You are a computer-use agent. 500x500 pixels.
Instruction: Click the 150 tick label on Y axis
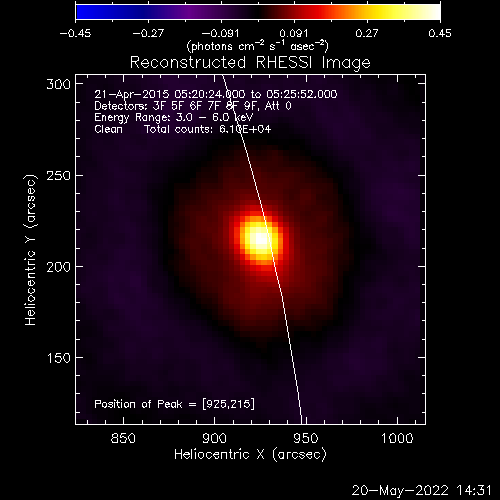pos(58,358)
